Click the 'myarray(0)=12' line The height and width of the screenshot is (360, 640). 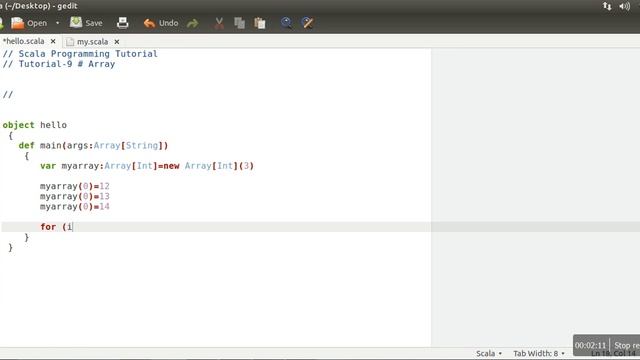click(x=75, y=186)
